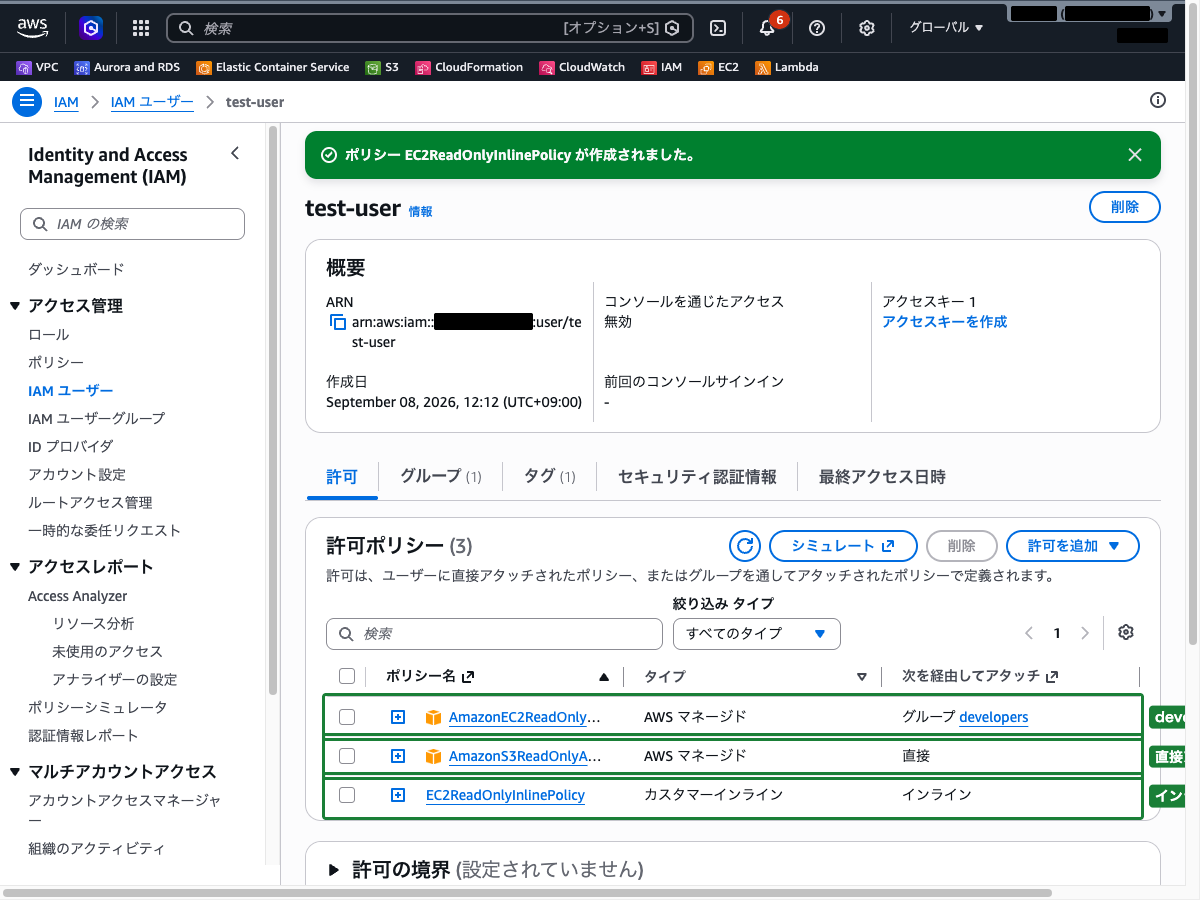The width and height of the screenshot is (1200, 900).
Task: Click the シミュレート button
Action: (843, 546)
